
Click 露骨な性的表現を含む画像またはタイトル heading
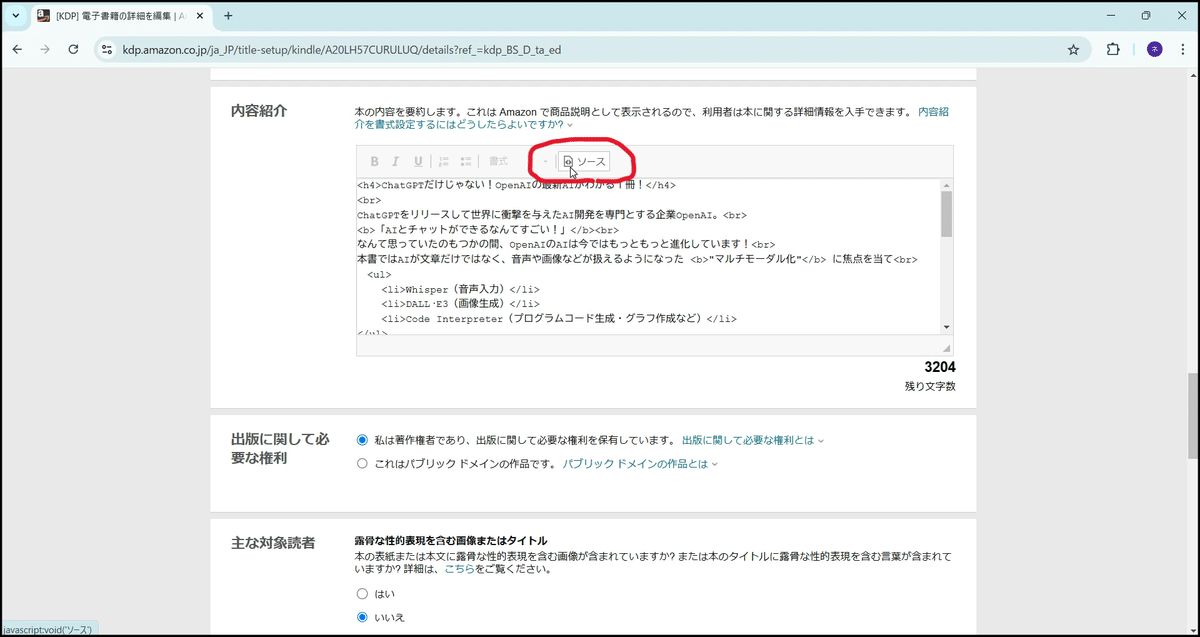click(x=451, y=540)
